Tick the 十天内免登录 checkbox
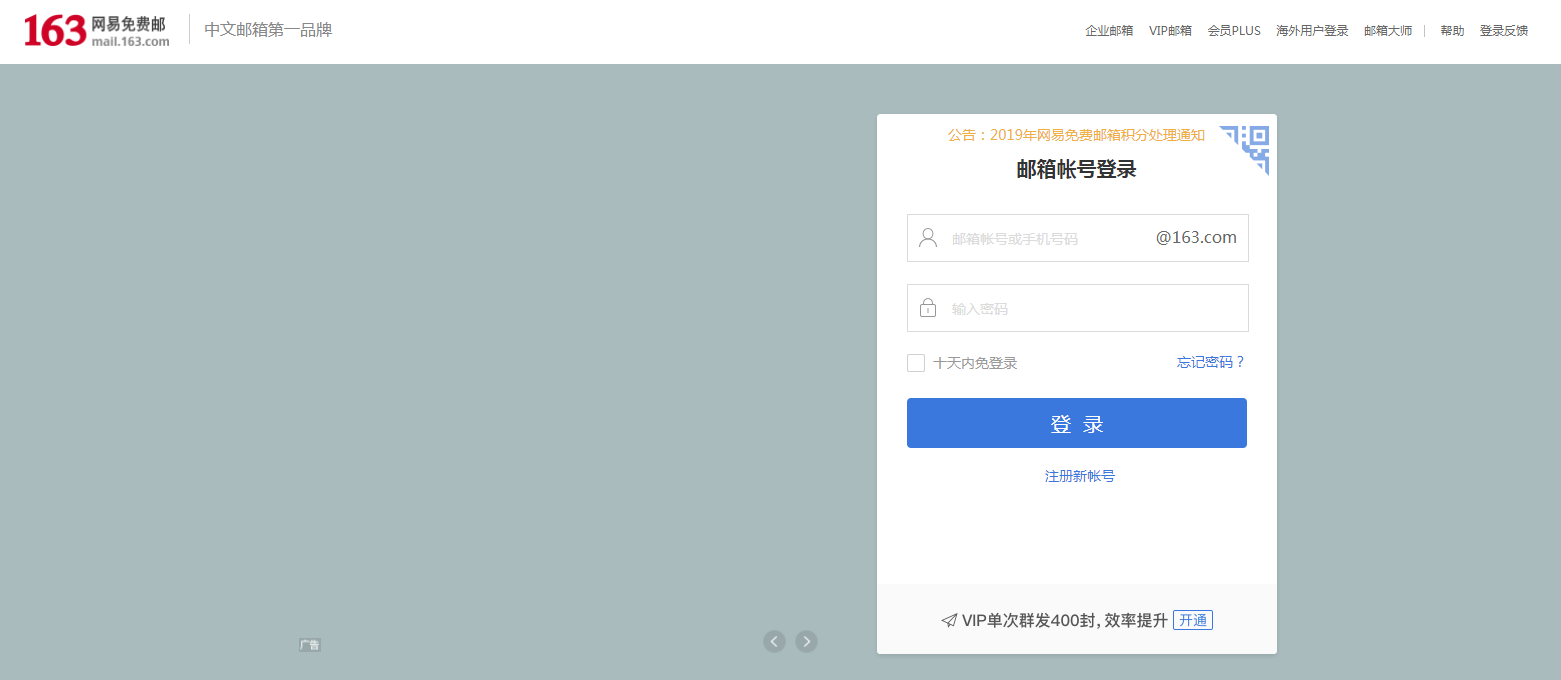1561x680 pixels. pos(916,363)
